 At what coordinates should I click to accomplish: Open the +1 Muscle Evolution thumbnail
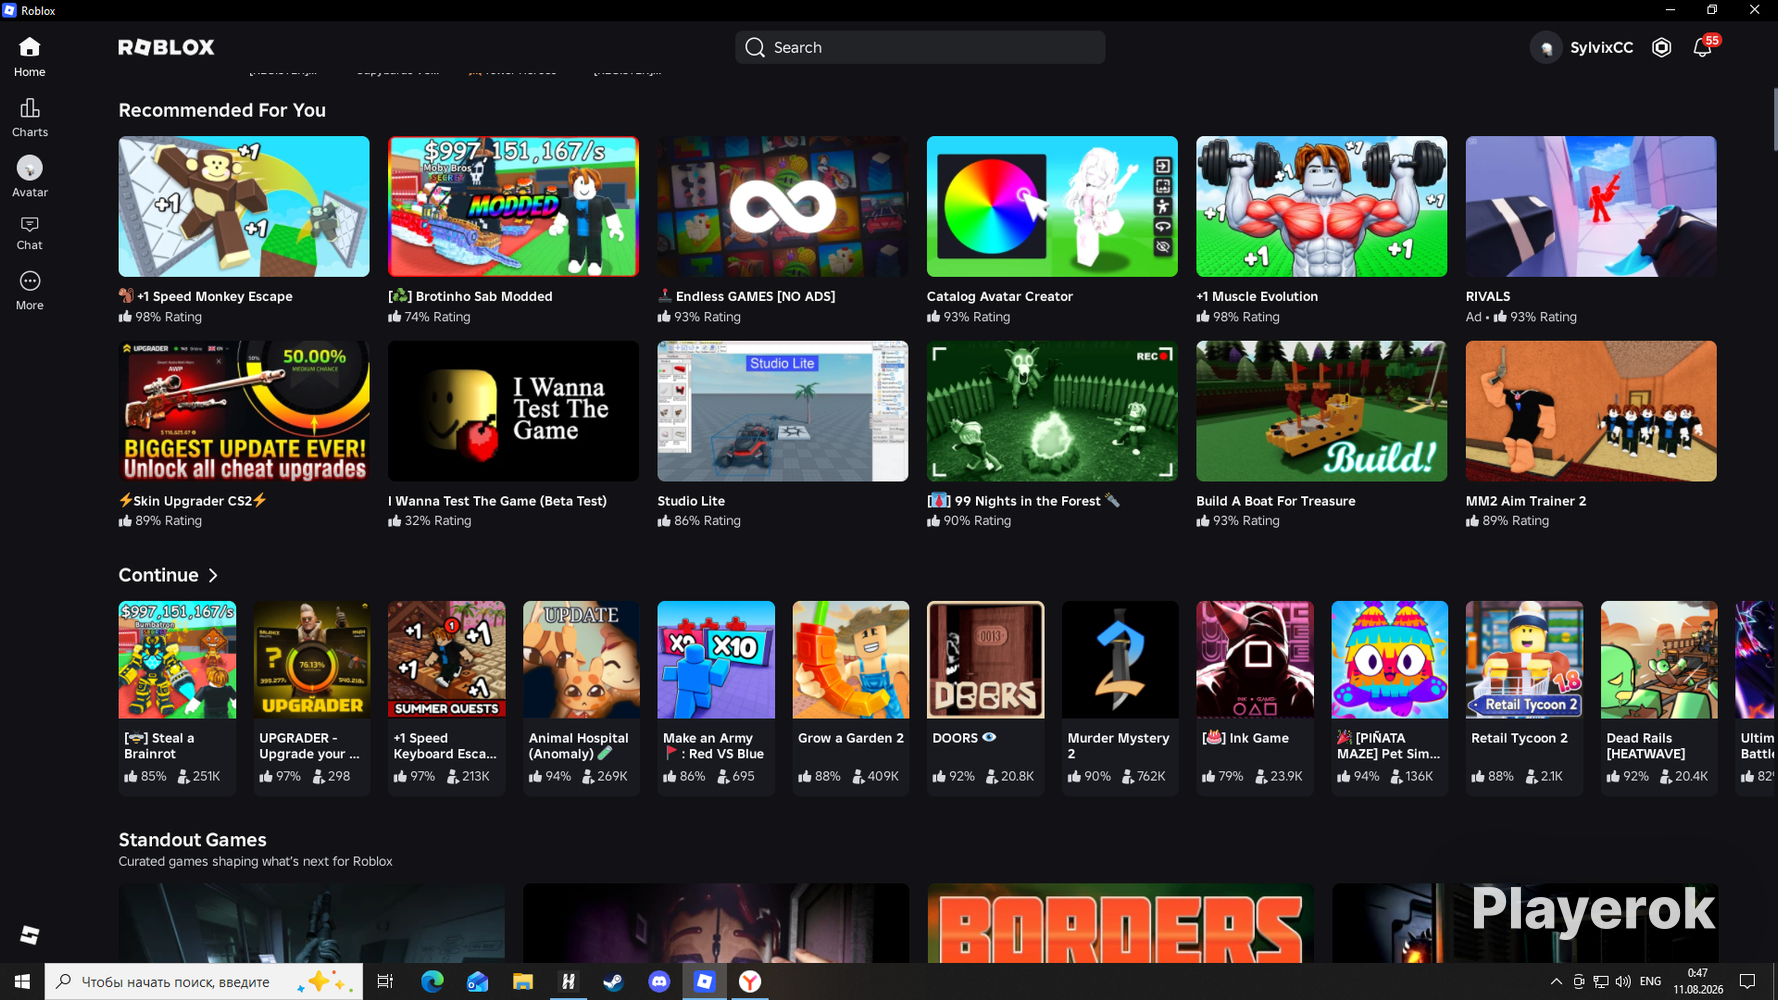[1321, 206]
